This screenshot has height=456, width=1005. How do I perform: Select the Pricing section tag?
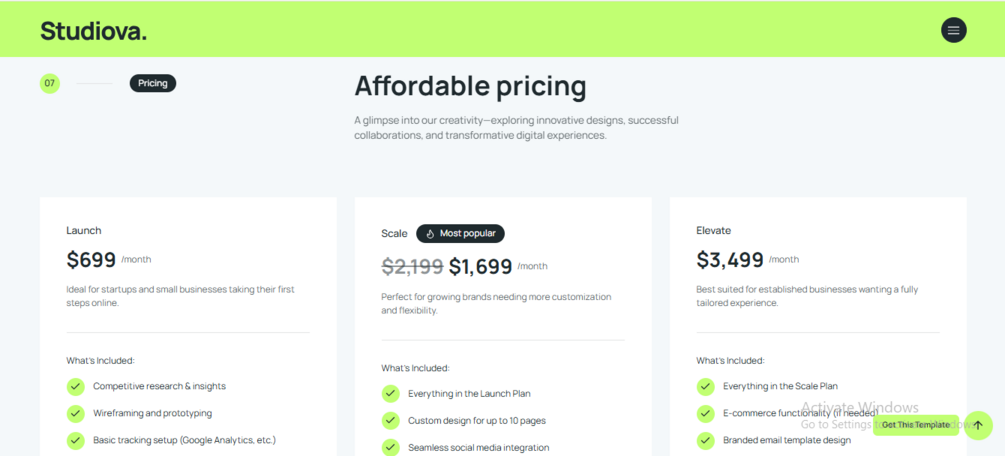[153, 83]
